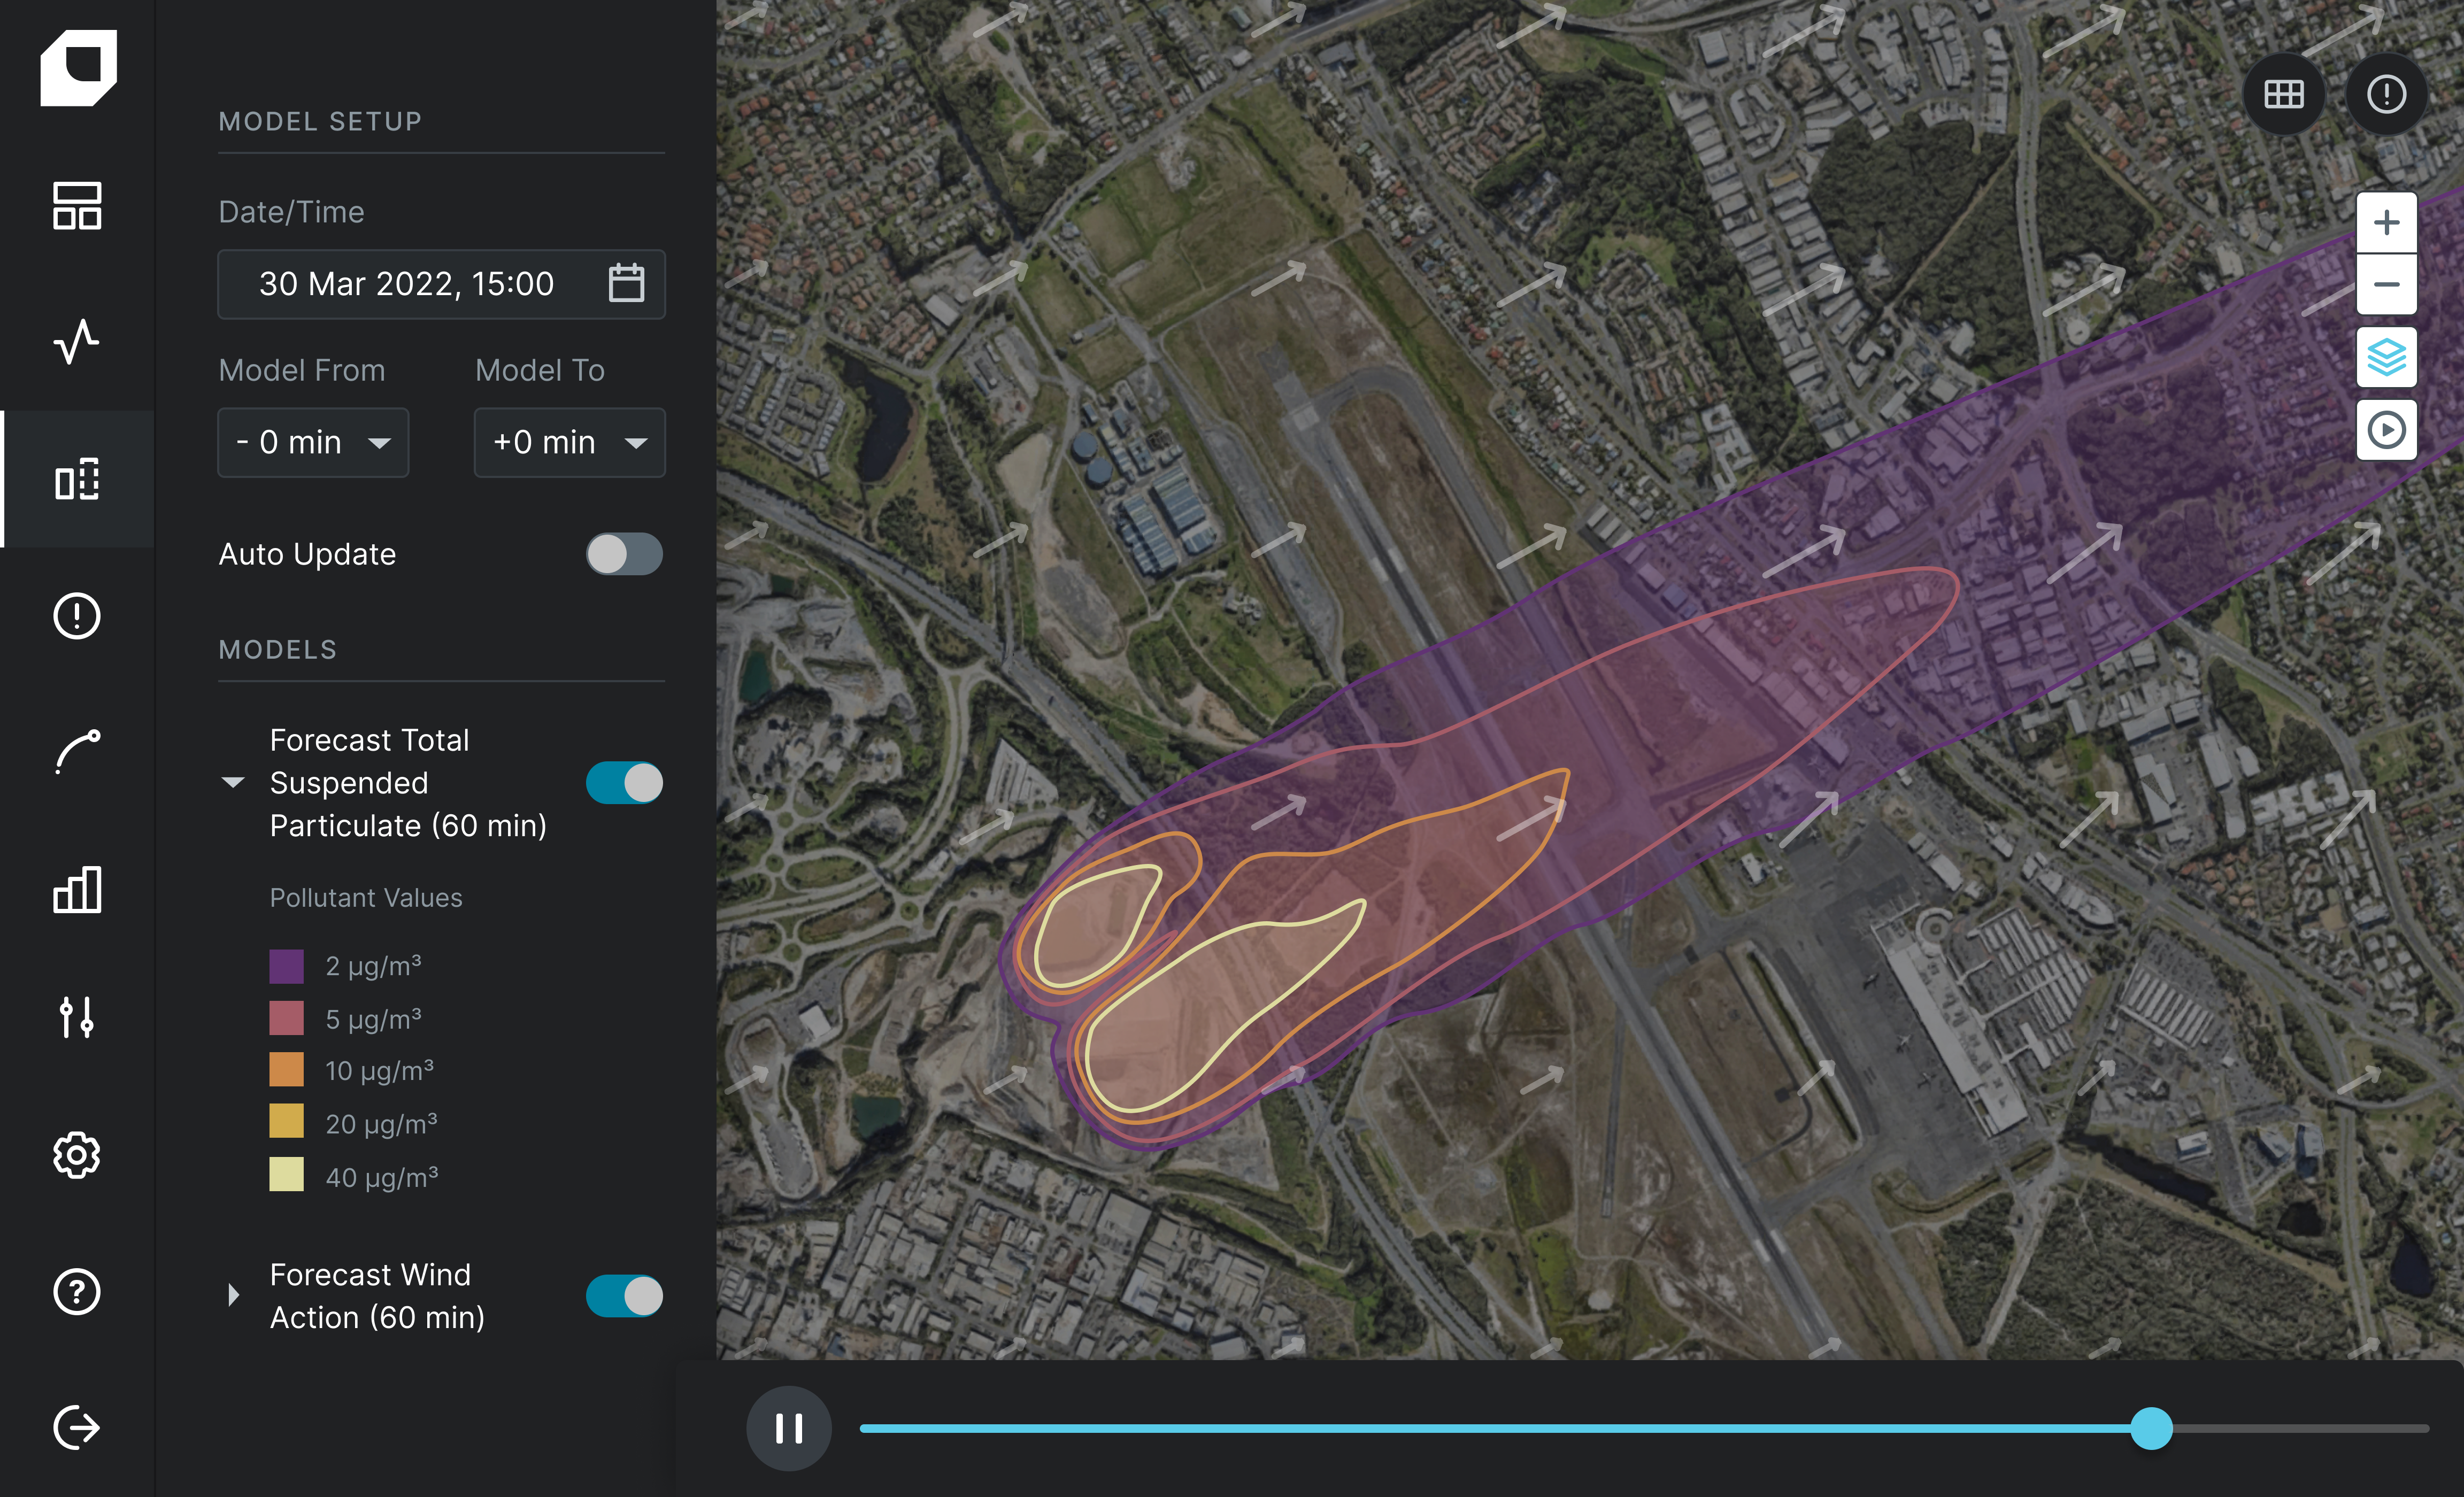2464x1497 pixels.
Task: Open the sliders controls item in sidebar
Action: point(77,1018)
